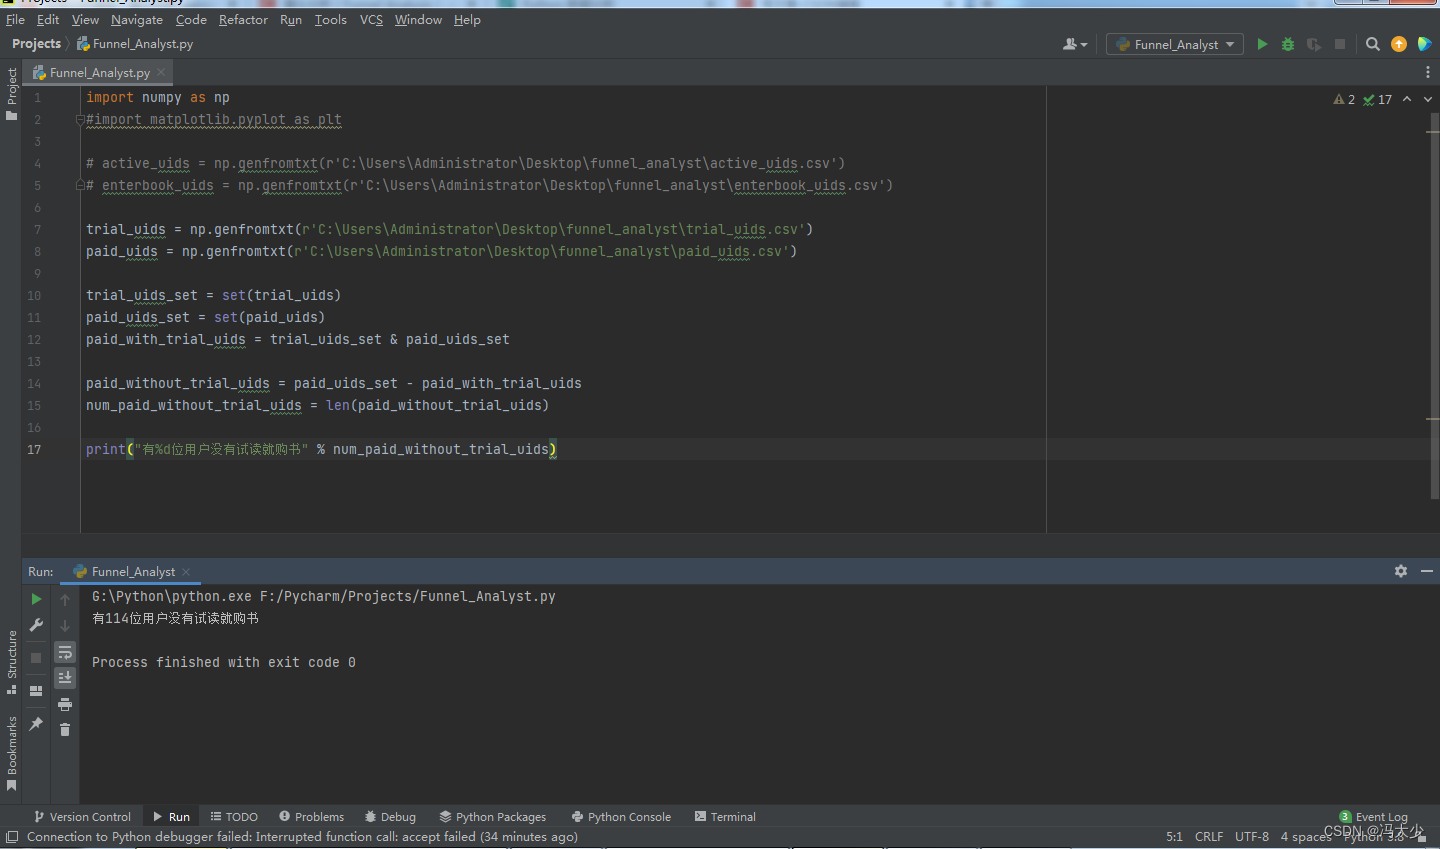This screenshot has height=849, width=1440.
Task: Open the Event Log tool window
Action: [1373, 817]
